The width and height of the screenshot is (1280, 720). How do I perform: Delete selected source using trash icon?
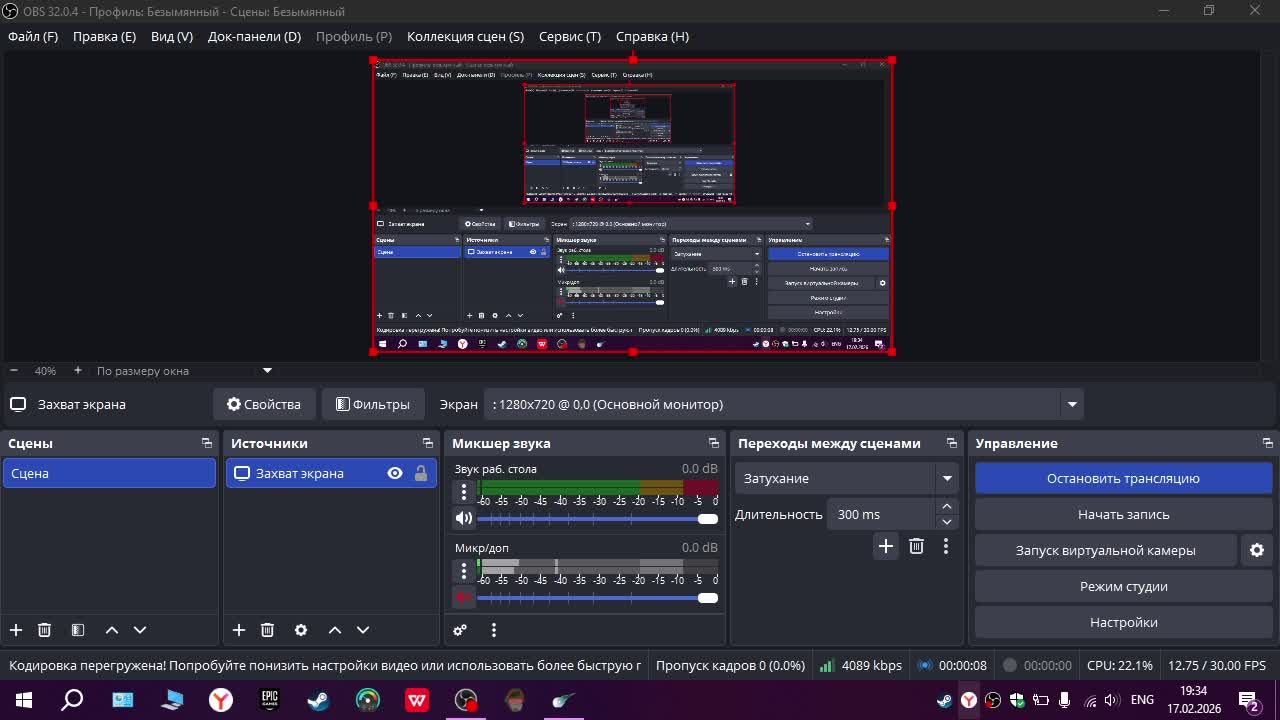point(267,630)
